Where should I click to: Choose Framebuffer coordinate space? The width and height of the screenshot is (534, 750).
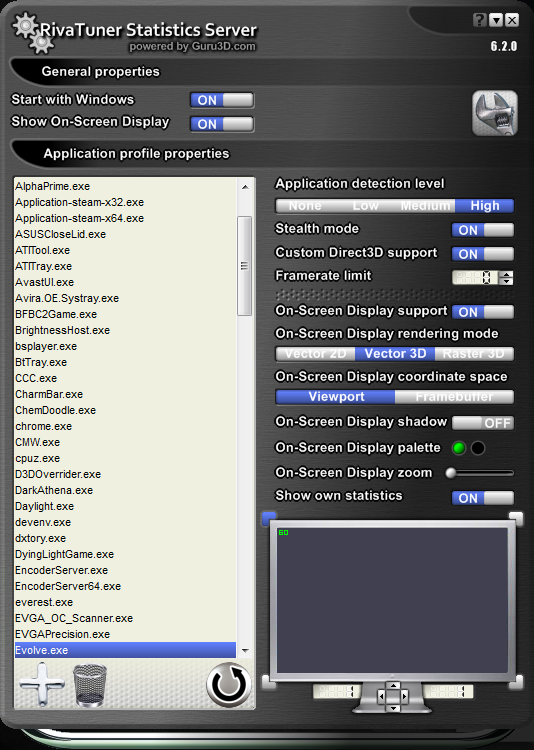[454, 397]
